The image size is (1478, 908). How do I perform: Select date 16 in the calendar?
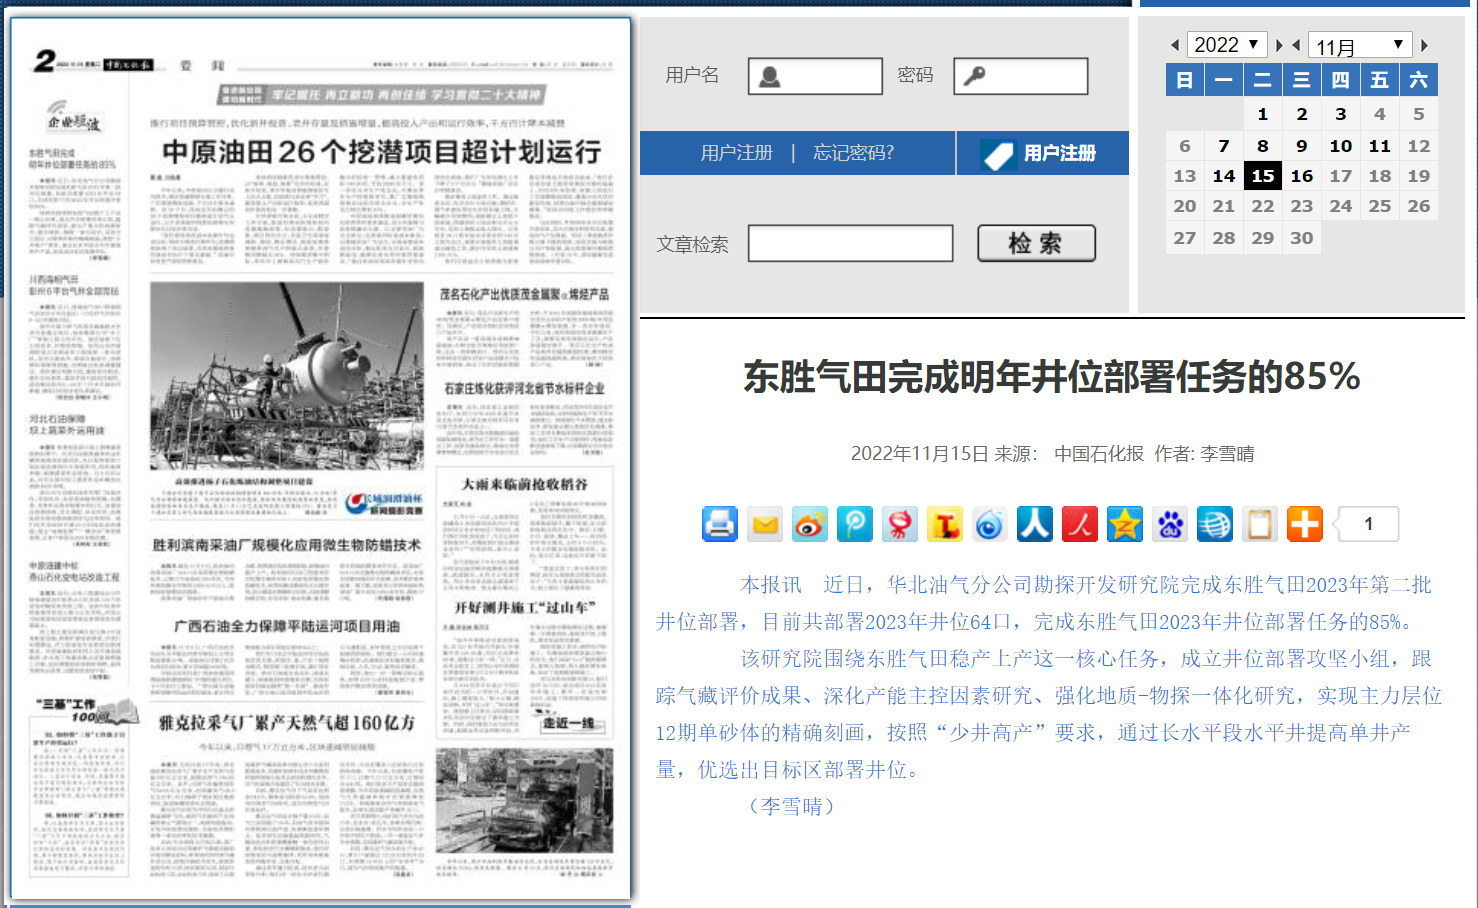(1301, 176)
